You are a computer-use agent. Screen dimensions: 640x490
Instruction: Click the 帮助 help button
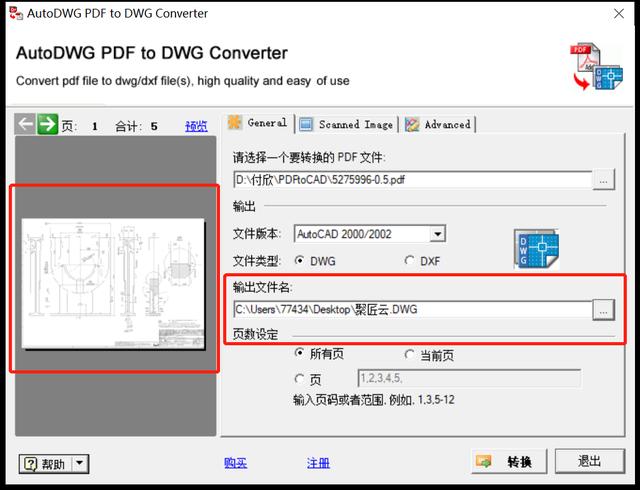[x=45, y=464]
